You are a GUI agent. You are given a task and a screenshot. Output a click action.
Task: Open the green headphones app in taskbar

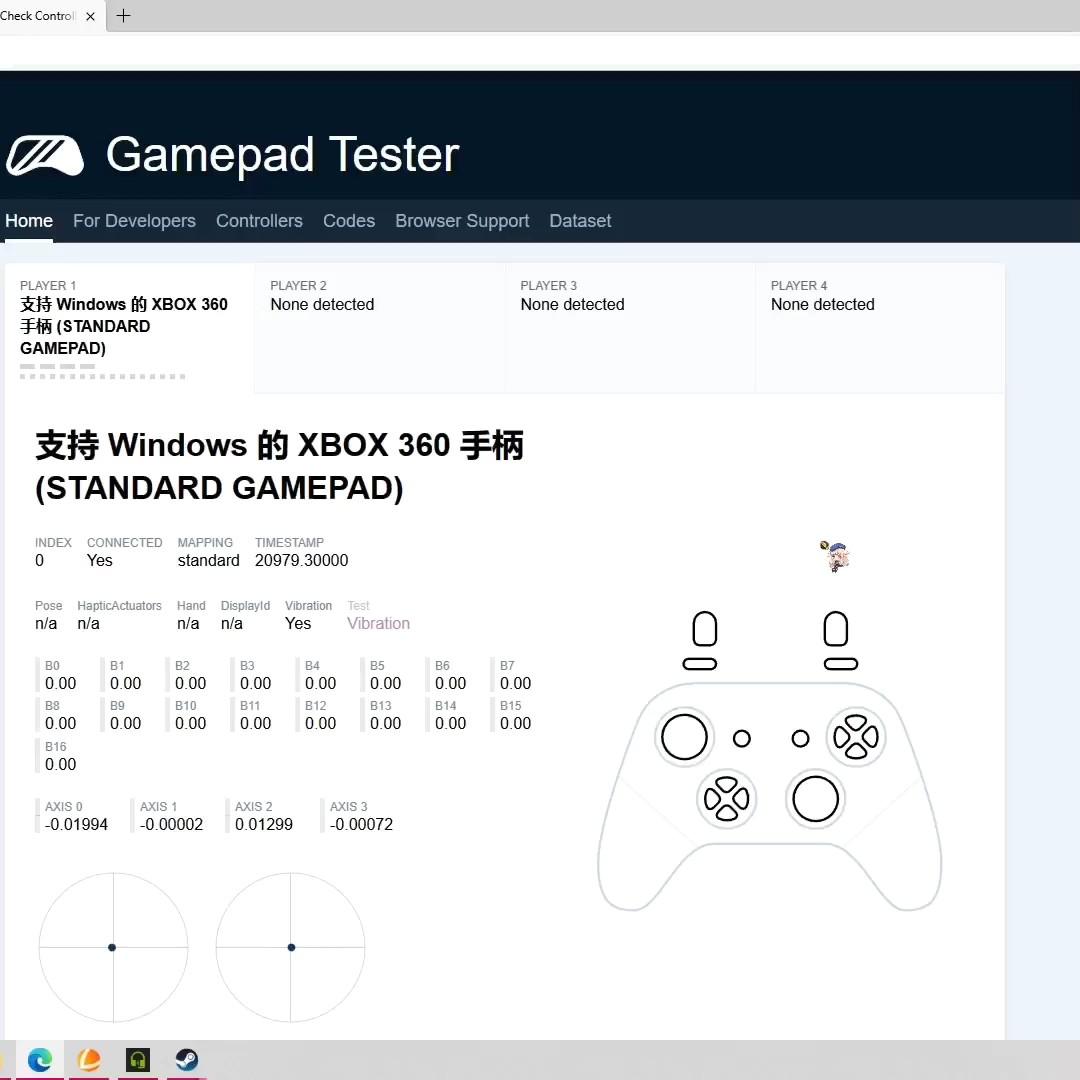click(x=138, y=1060)
